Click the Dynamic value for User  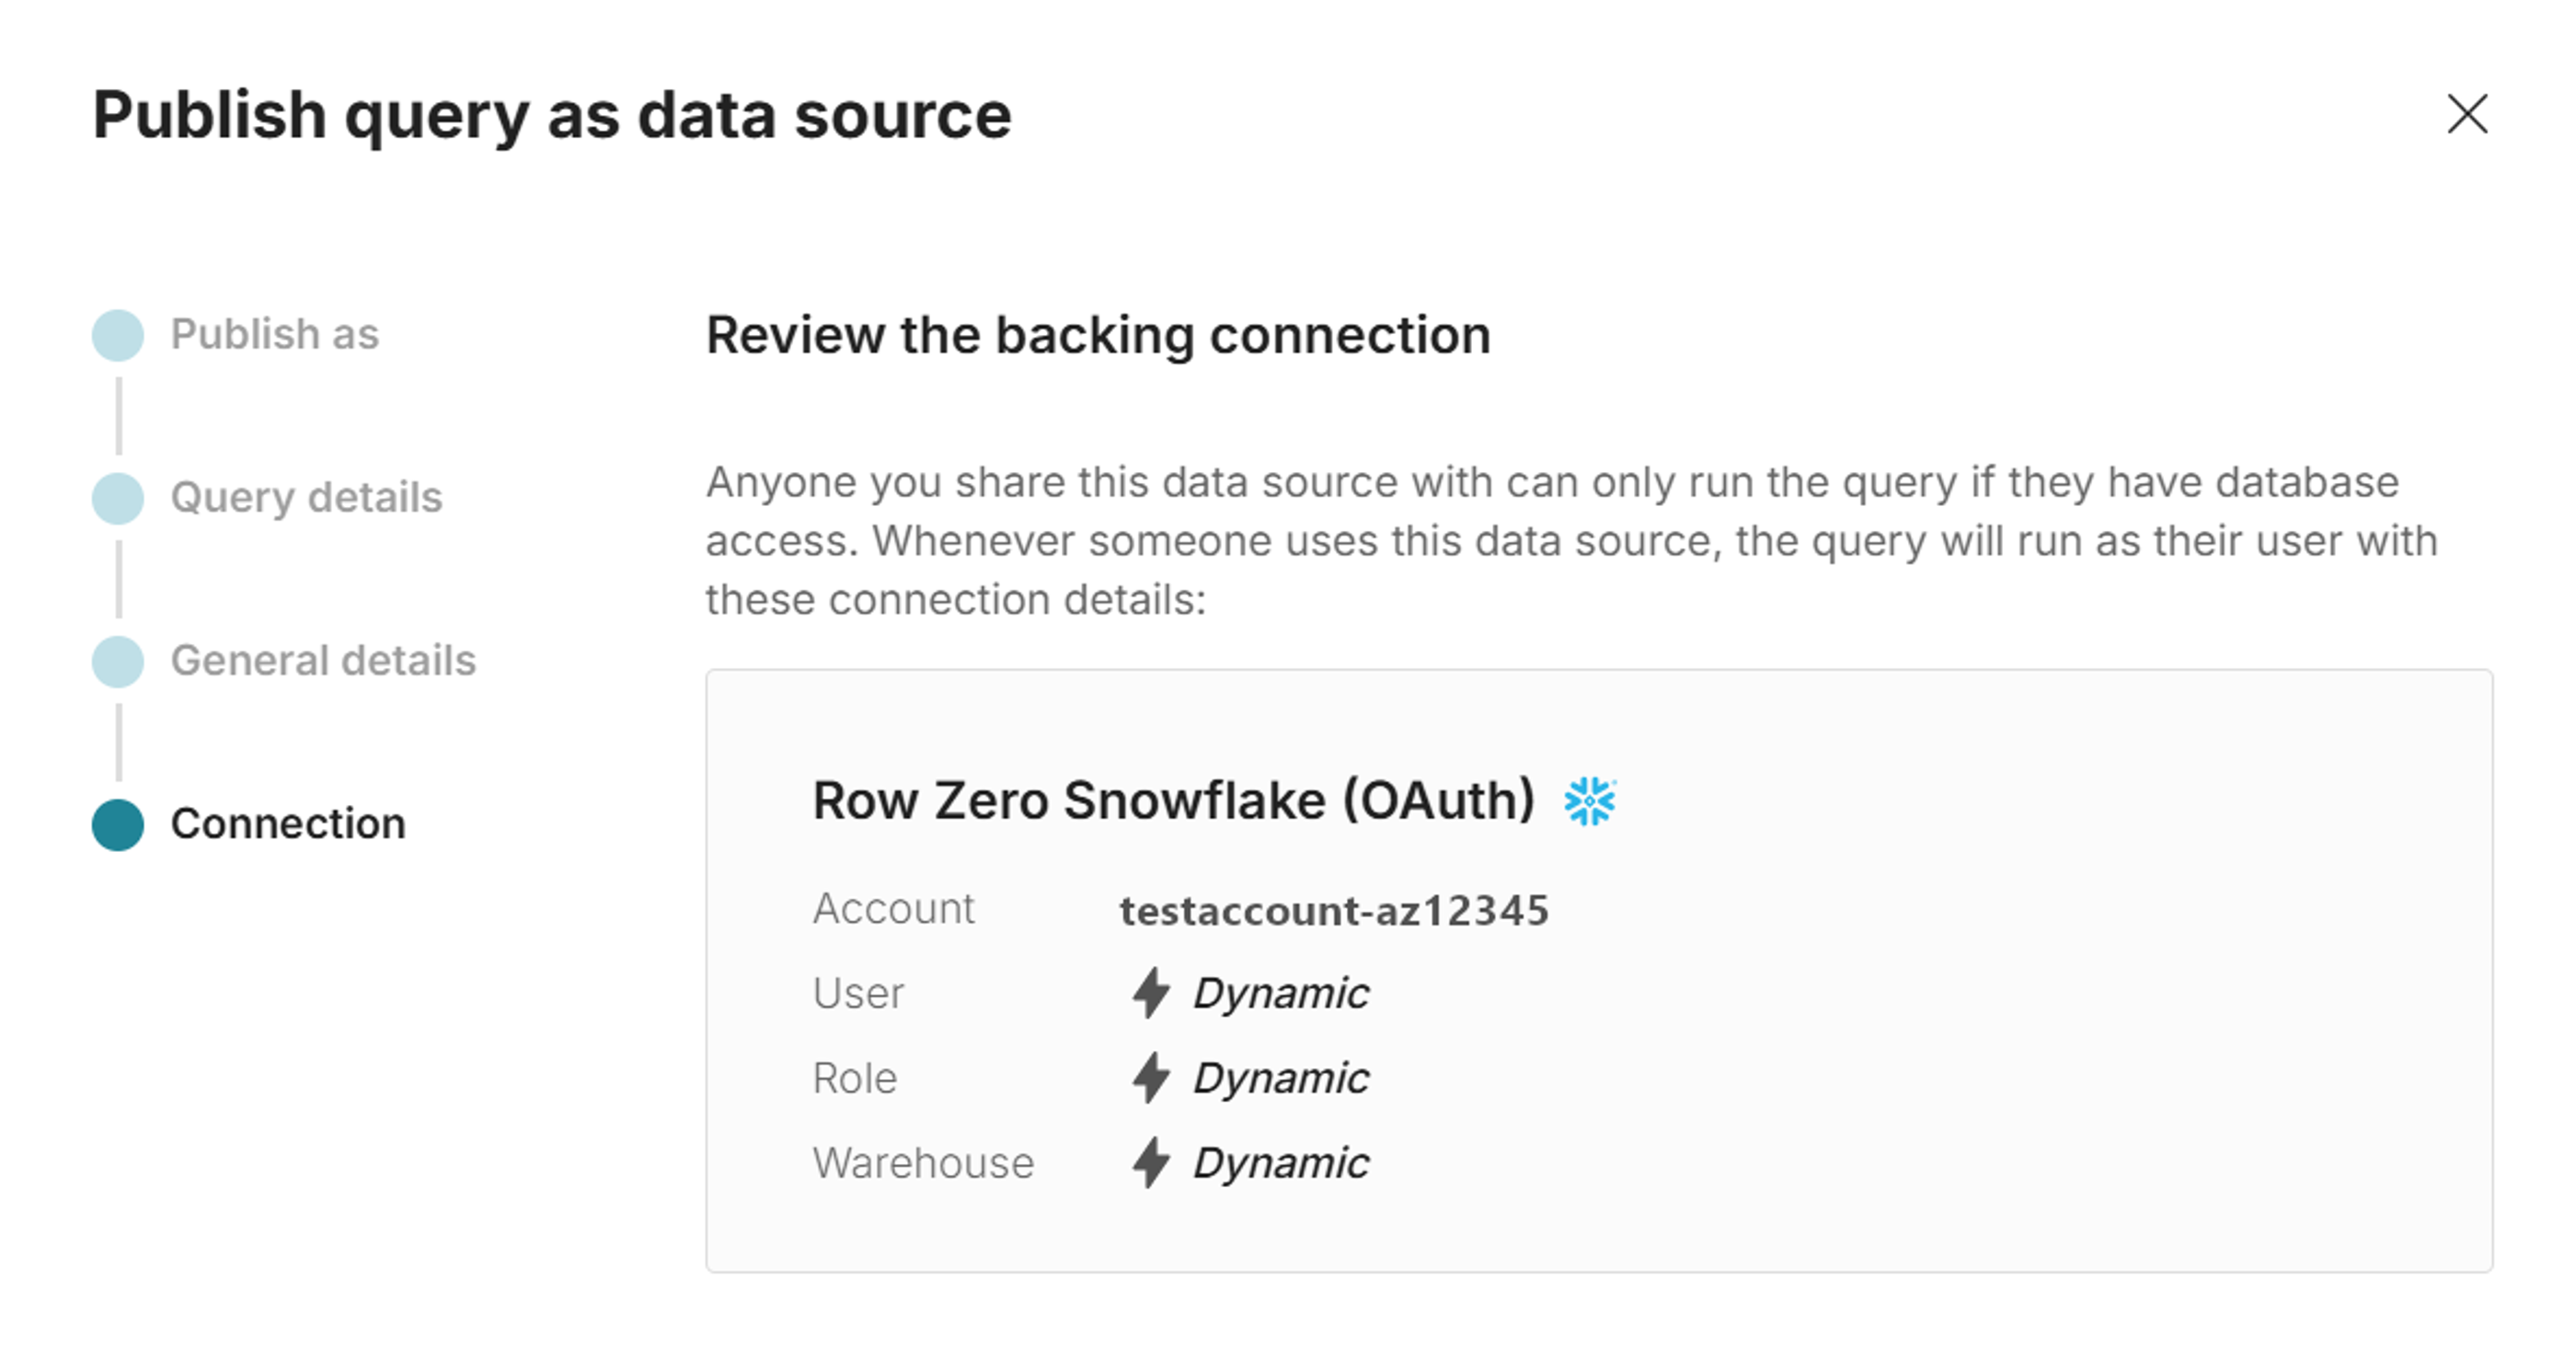pyautogui.click(x=1281, y=992)
